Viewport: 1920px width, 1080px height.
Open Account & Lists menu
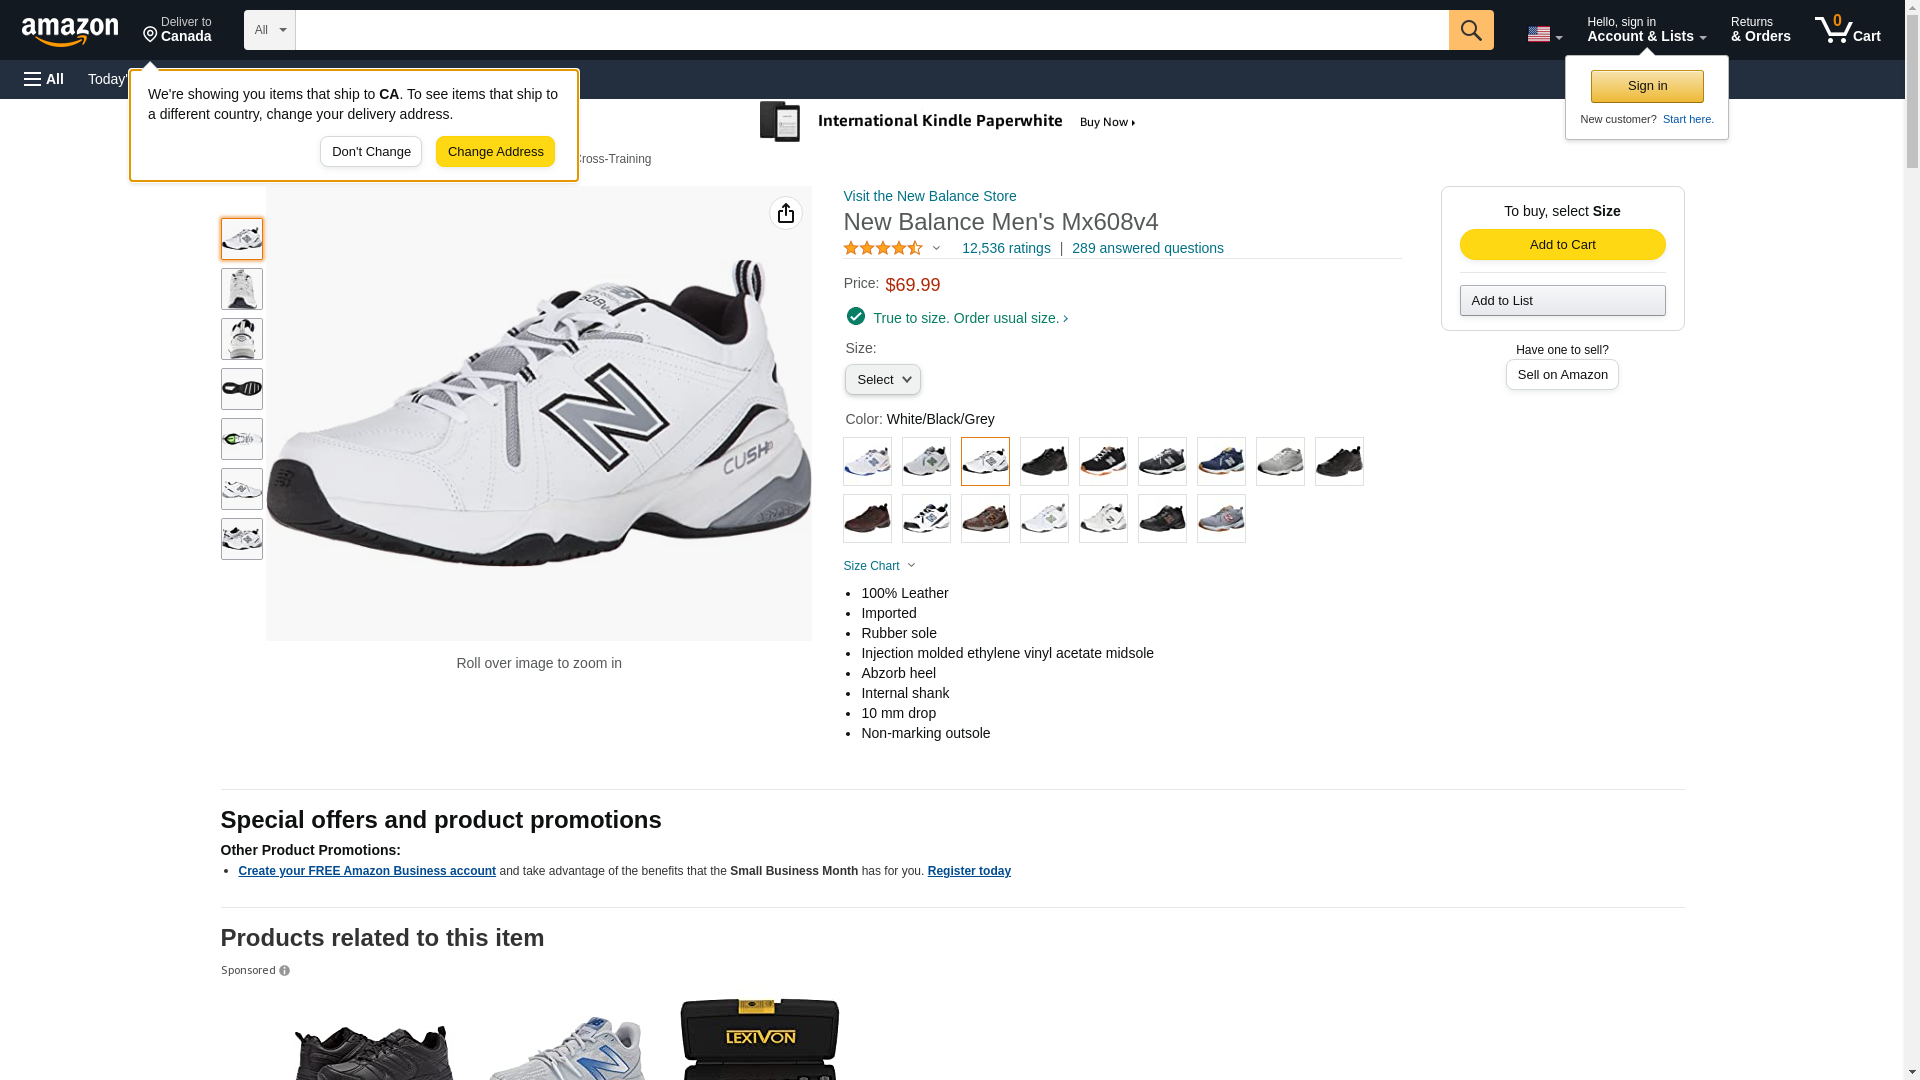[x=1646, y=30]
